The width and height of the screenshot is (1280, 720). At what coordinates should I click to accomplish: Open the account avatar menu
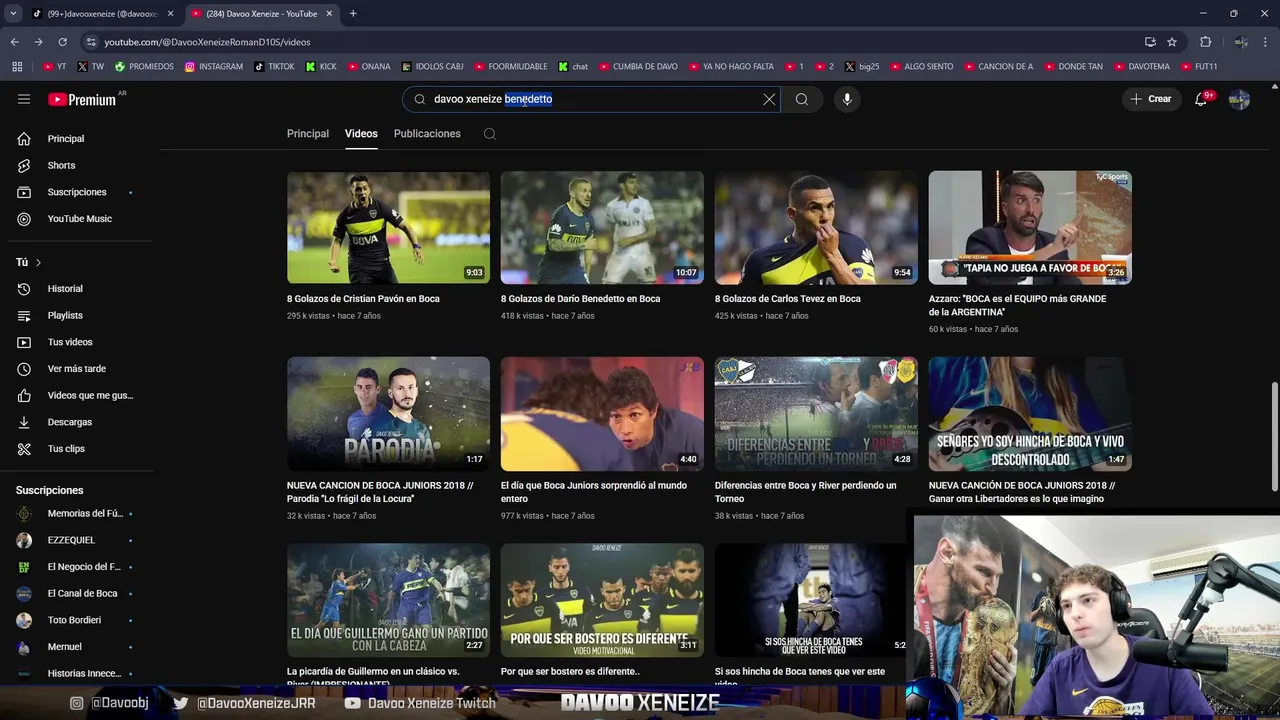pos(1239,99)
